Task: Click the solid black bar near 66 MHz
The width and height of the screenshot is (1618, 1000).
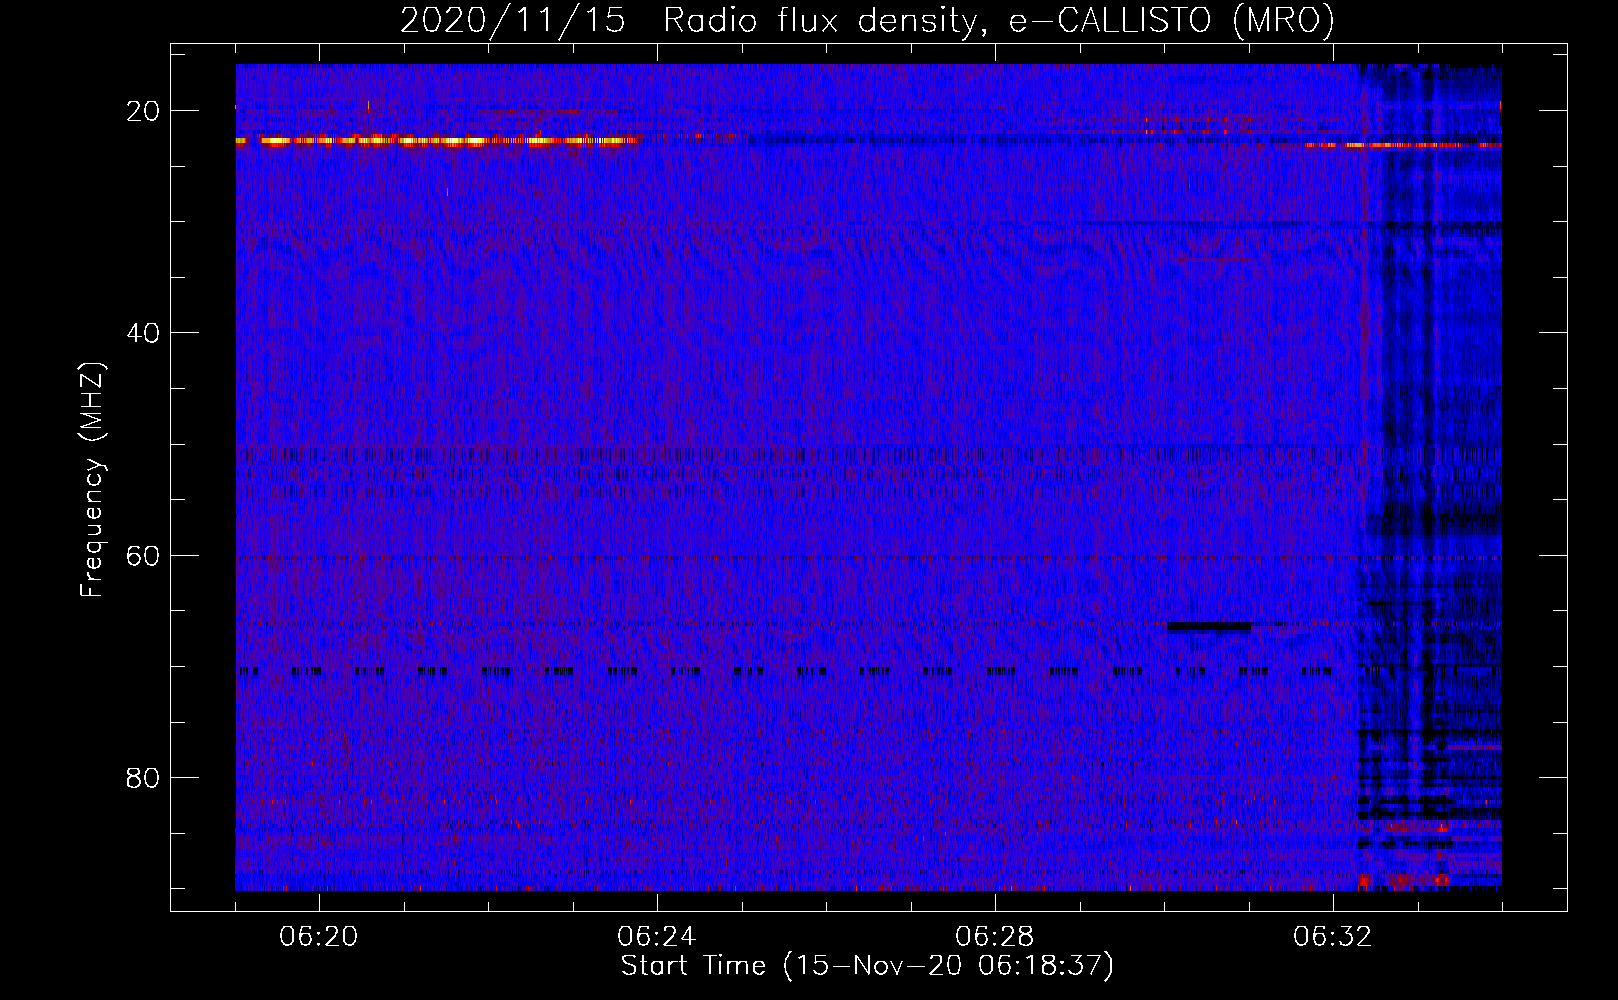Action: pos(1209,627)
